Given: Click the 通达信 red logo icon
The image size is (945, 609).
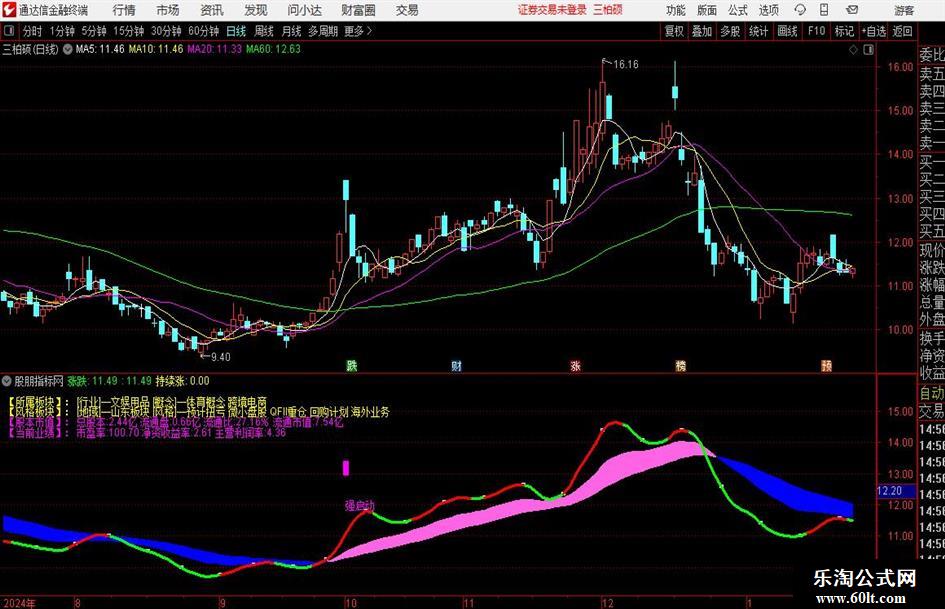Looking at the screenshot, I should click(x=9, y=10).
